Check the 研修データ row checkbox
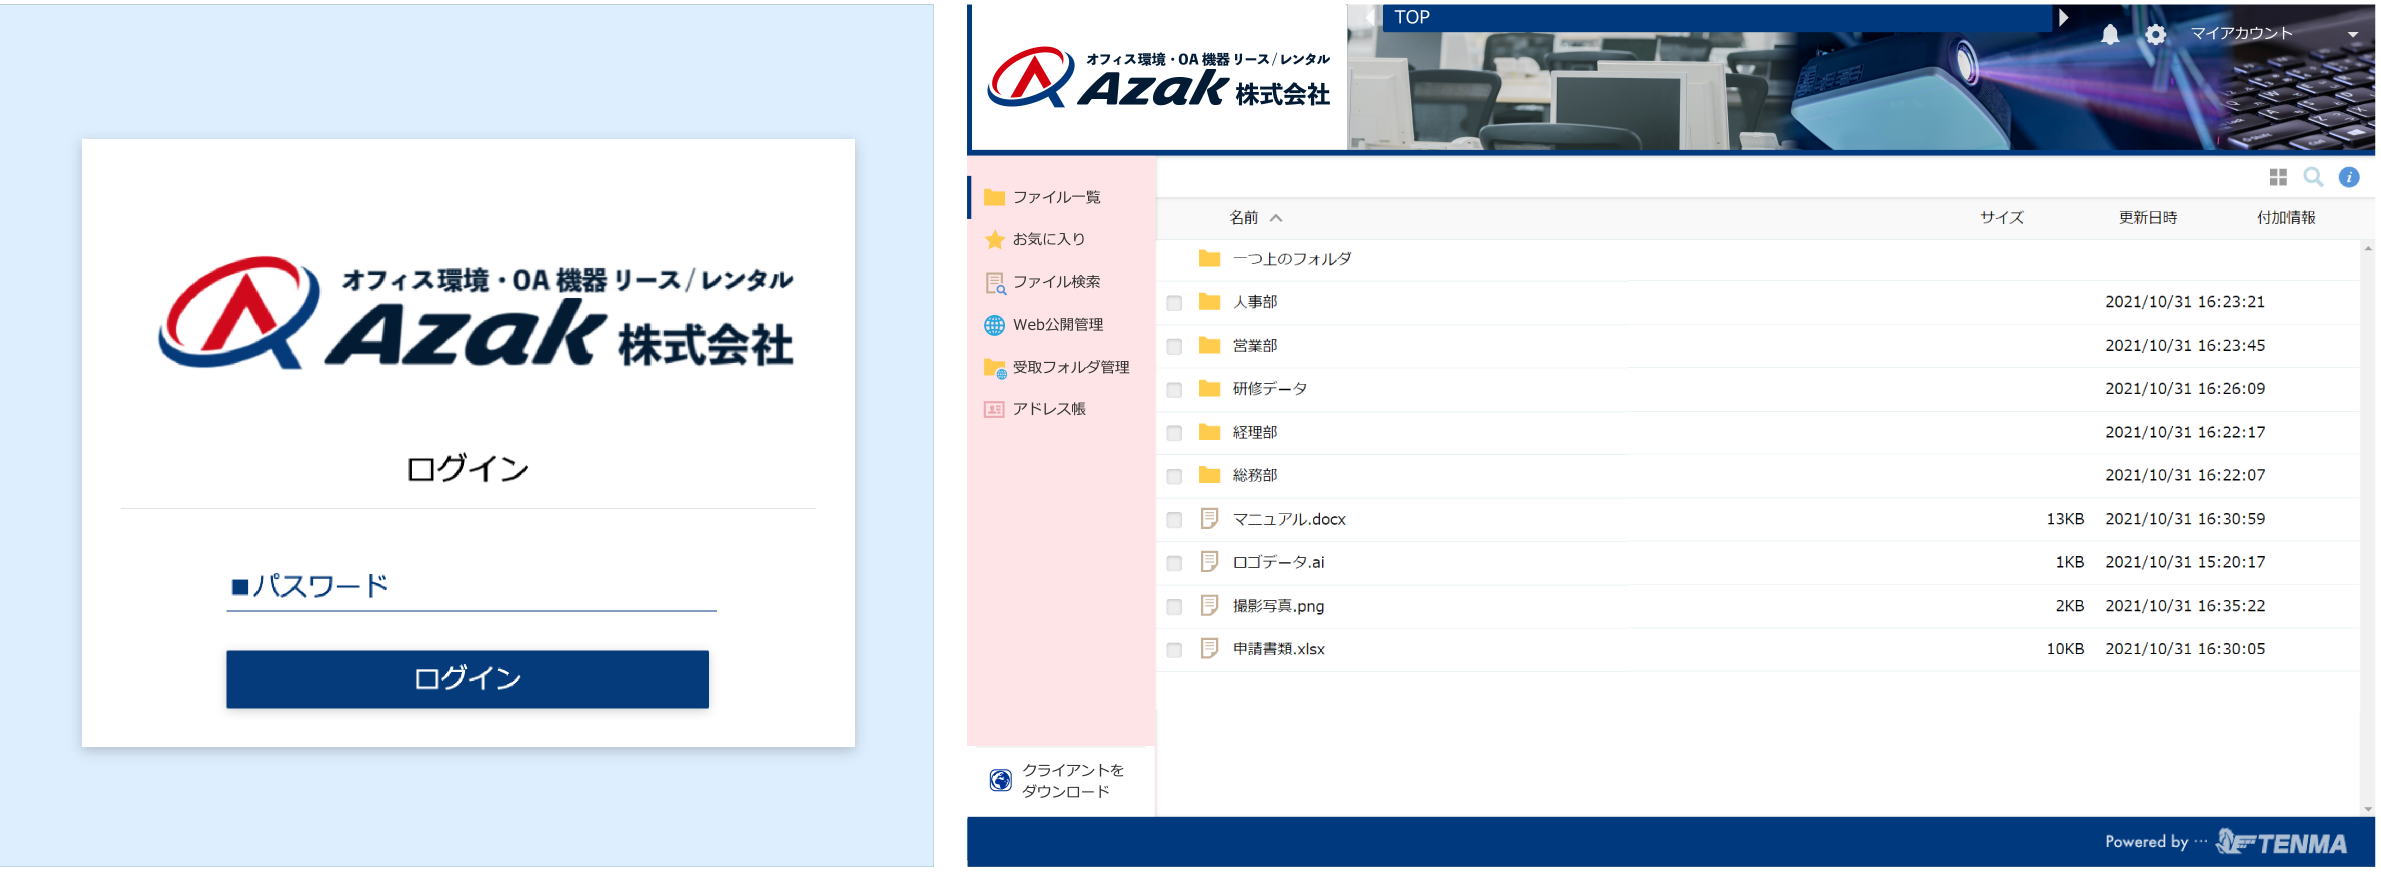This screenshot has height=872, width=2381. (x=1174, y=390)
